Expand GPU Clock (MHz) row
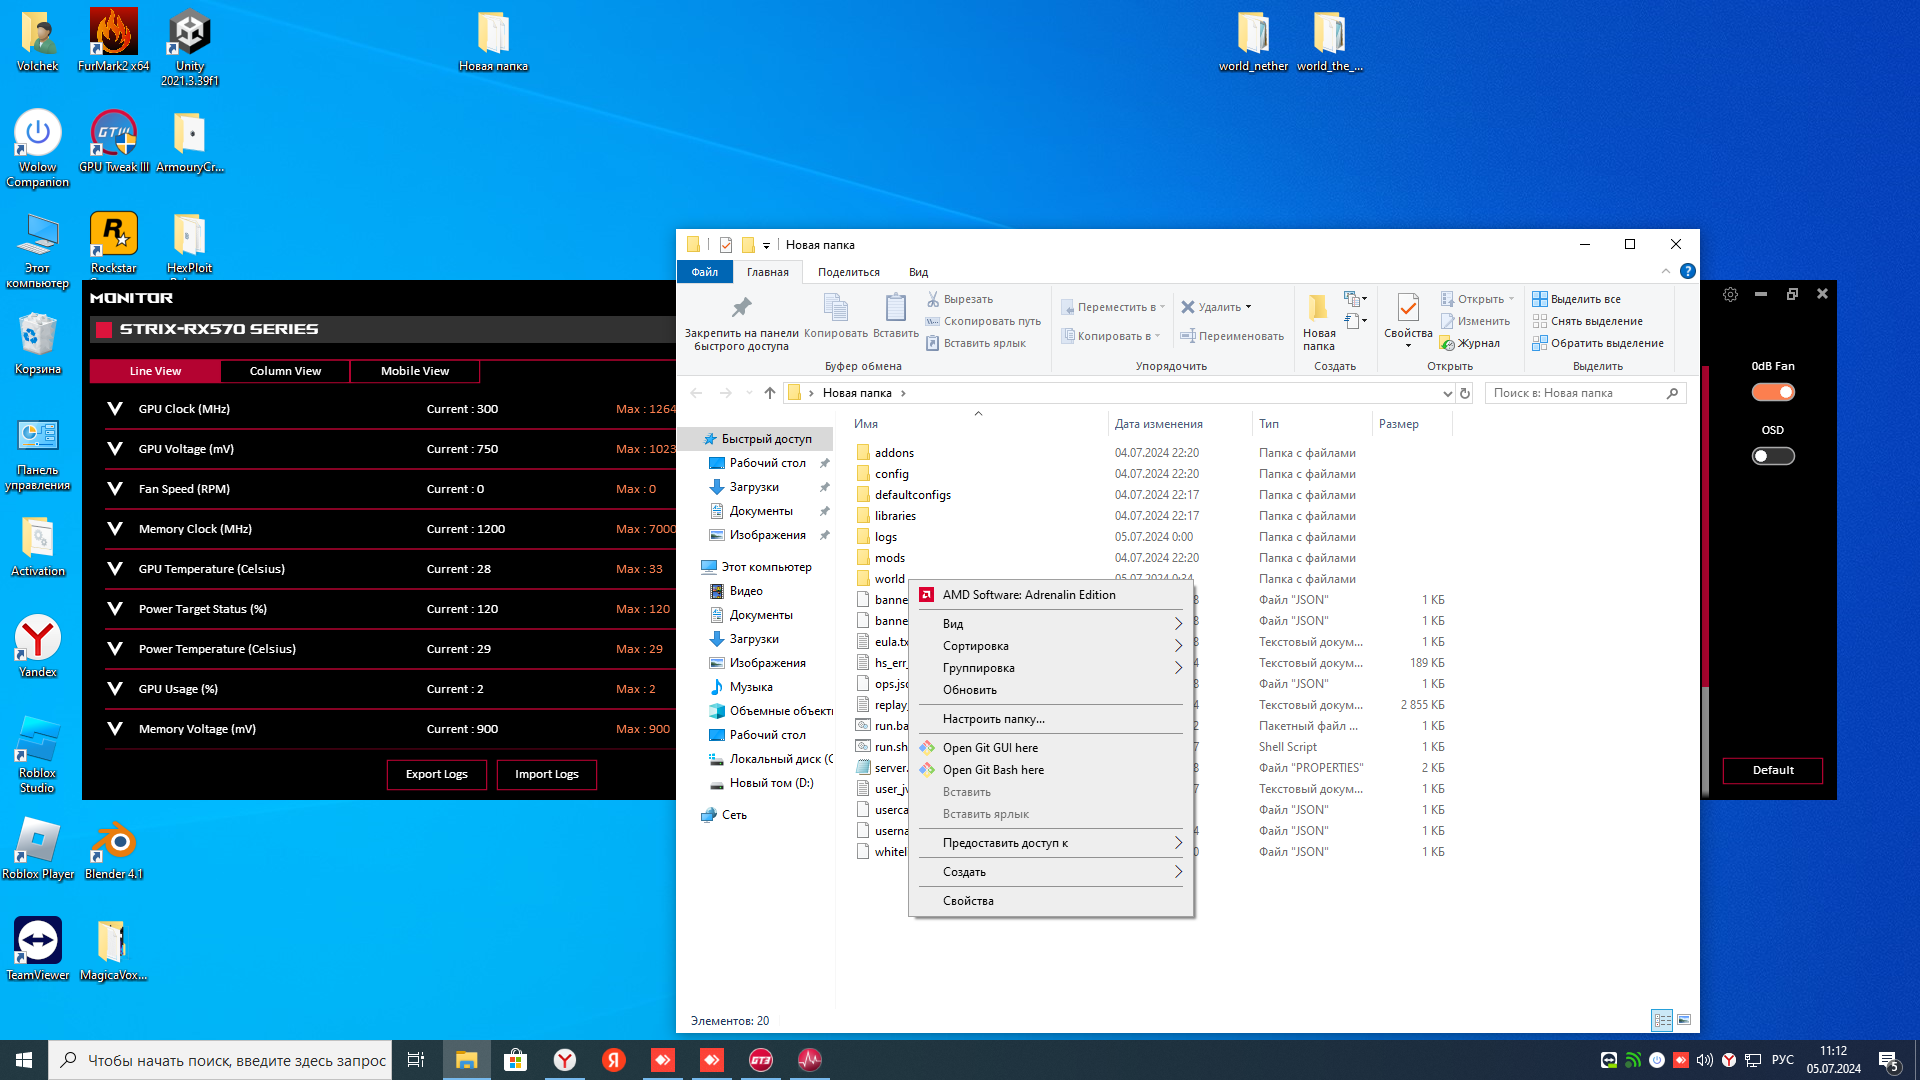The image size is (1920, 1080). tap(115, 409)
